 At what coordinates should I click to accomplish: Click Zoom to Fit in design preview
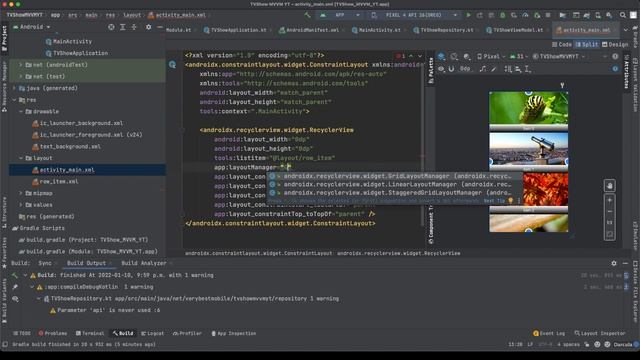coord(609,234)
